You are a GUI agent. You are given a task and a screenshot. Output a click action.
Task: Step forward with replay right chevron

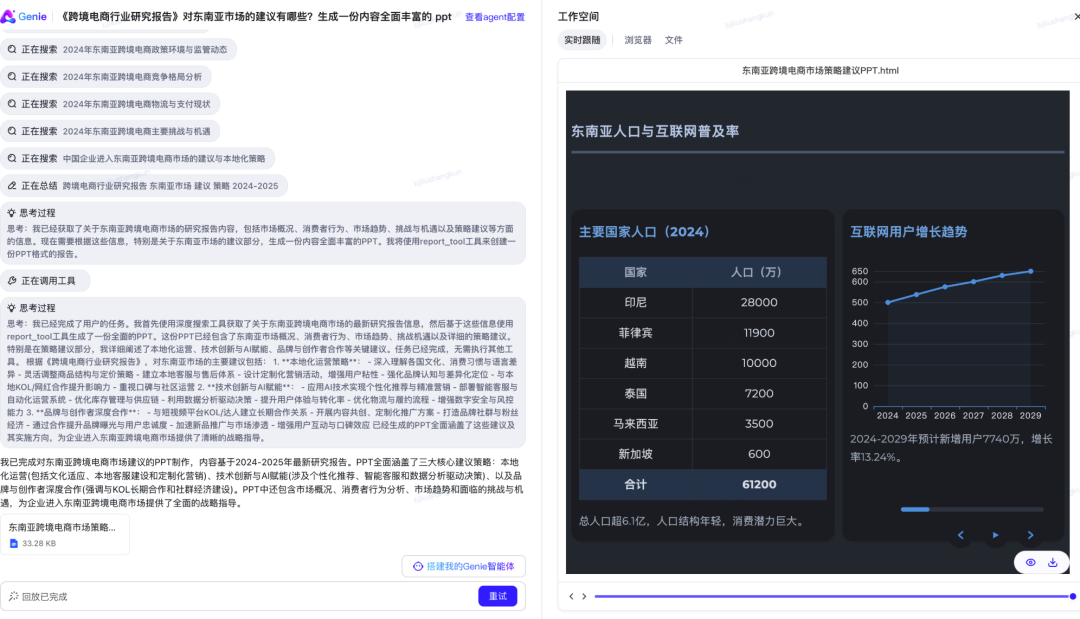[584, 596]
